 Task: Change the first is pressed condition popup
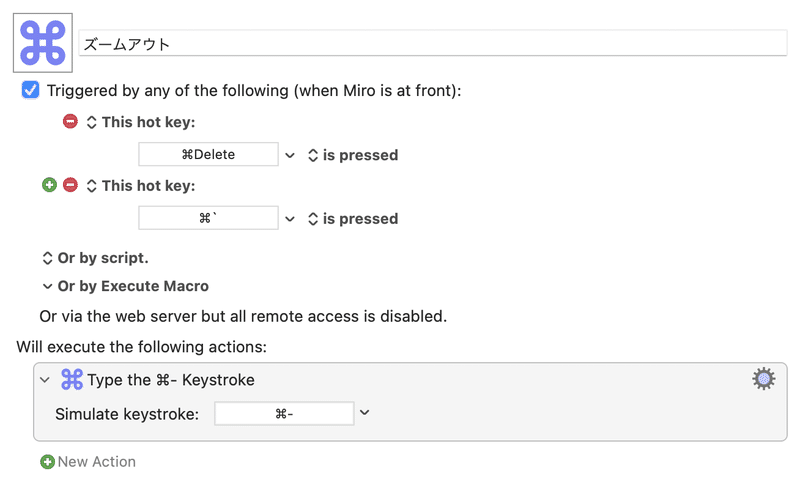point(353,155)
